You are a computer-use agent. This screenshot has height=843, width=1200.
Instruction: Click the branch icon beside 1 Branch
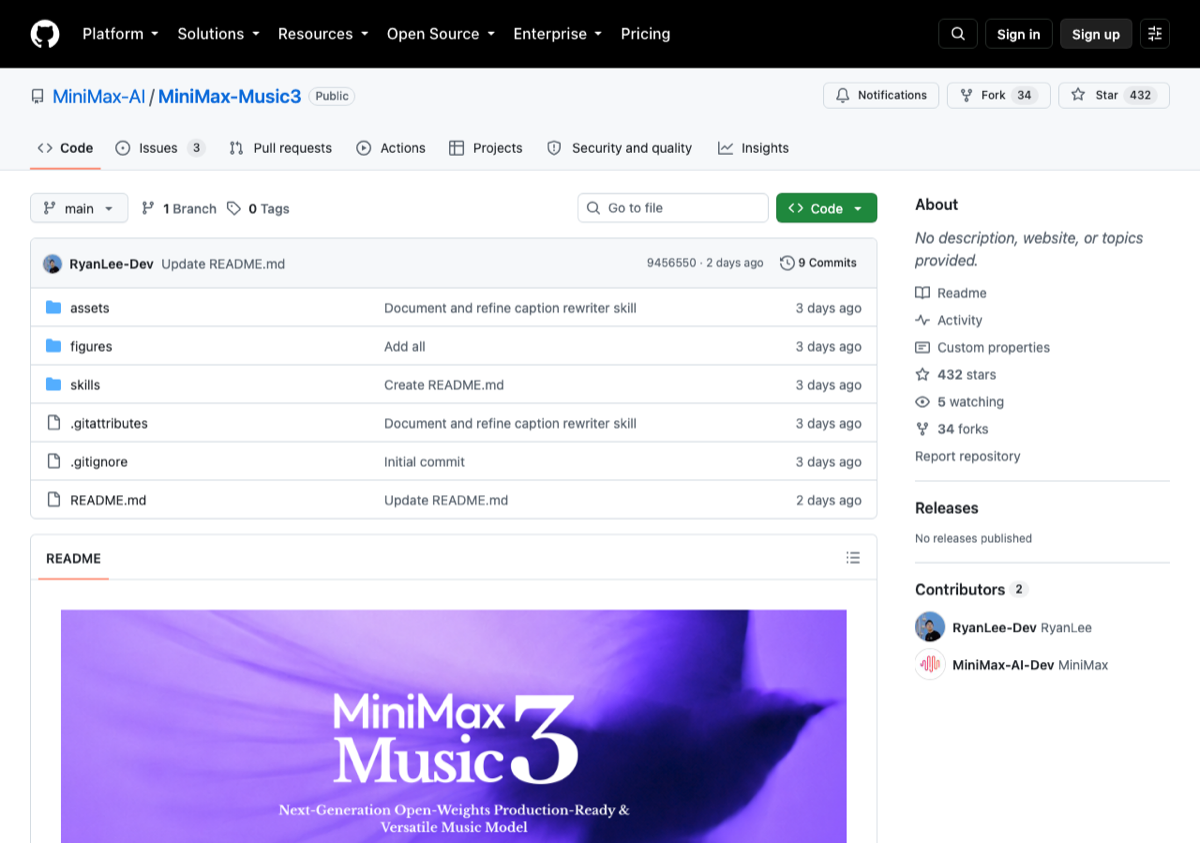[148, 209]
